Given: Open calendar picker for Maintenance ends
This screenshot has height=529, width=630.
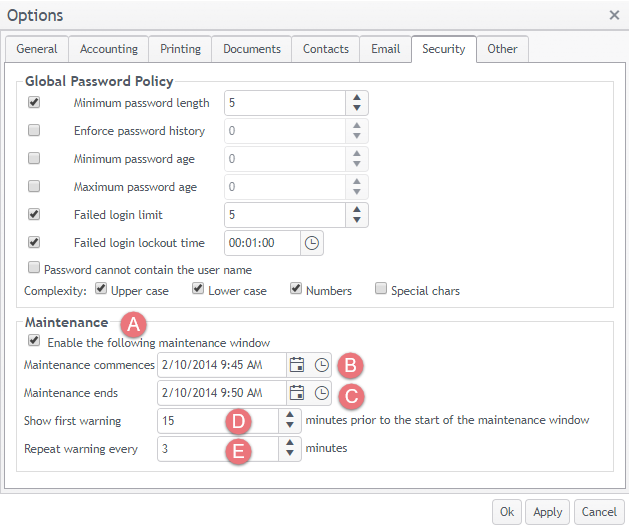Looking at the screenshot, I should pyautogui.click(x=296, y=393).
